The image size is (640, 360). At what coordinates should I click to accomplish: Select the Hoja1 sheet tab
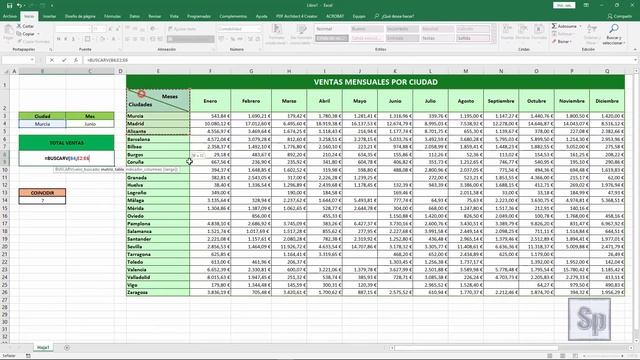[x=43, y=348]
